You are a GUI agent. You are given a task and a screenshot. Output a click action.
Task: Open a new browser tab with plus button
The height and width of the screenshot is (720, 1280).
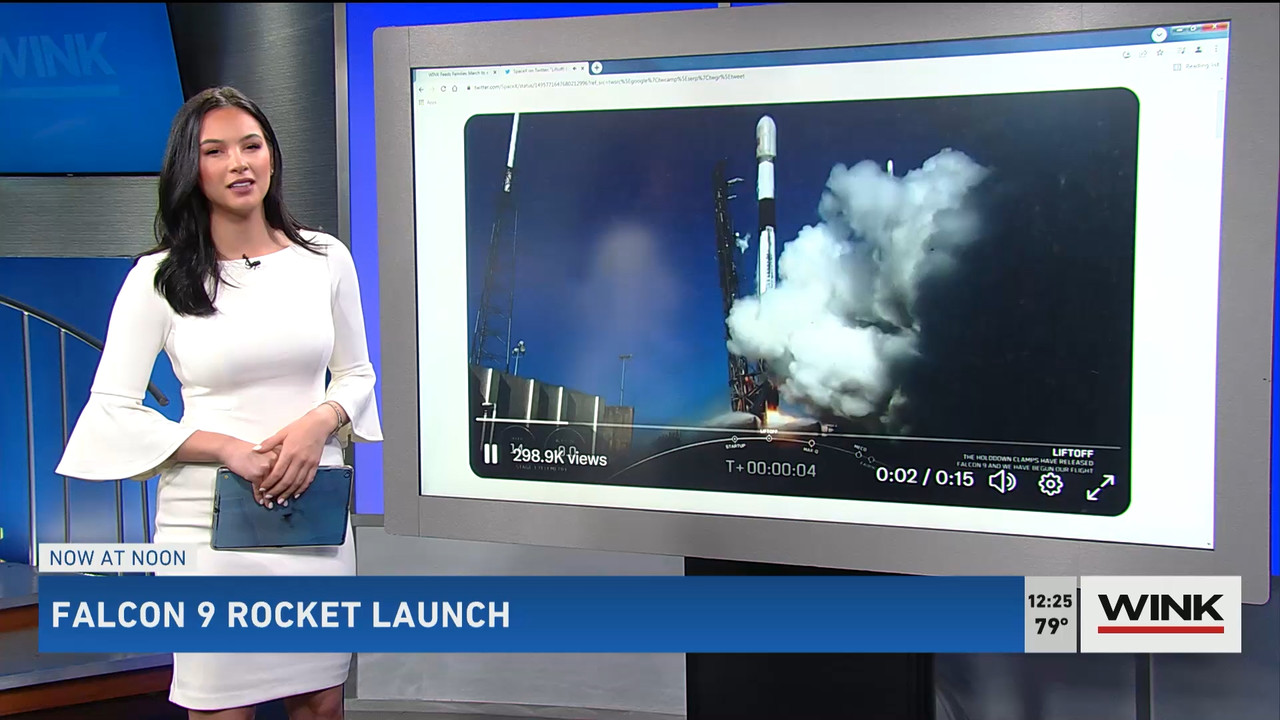click(596, 67)
